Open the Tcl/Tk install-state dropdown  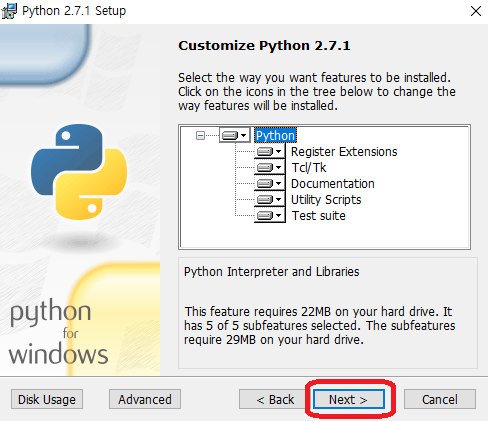270,167
